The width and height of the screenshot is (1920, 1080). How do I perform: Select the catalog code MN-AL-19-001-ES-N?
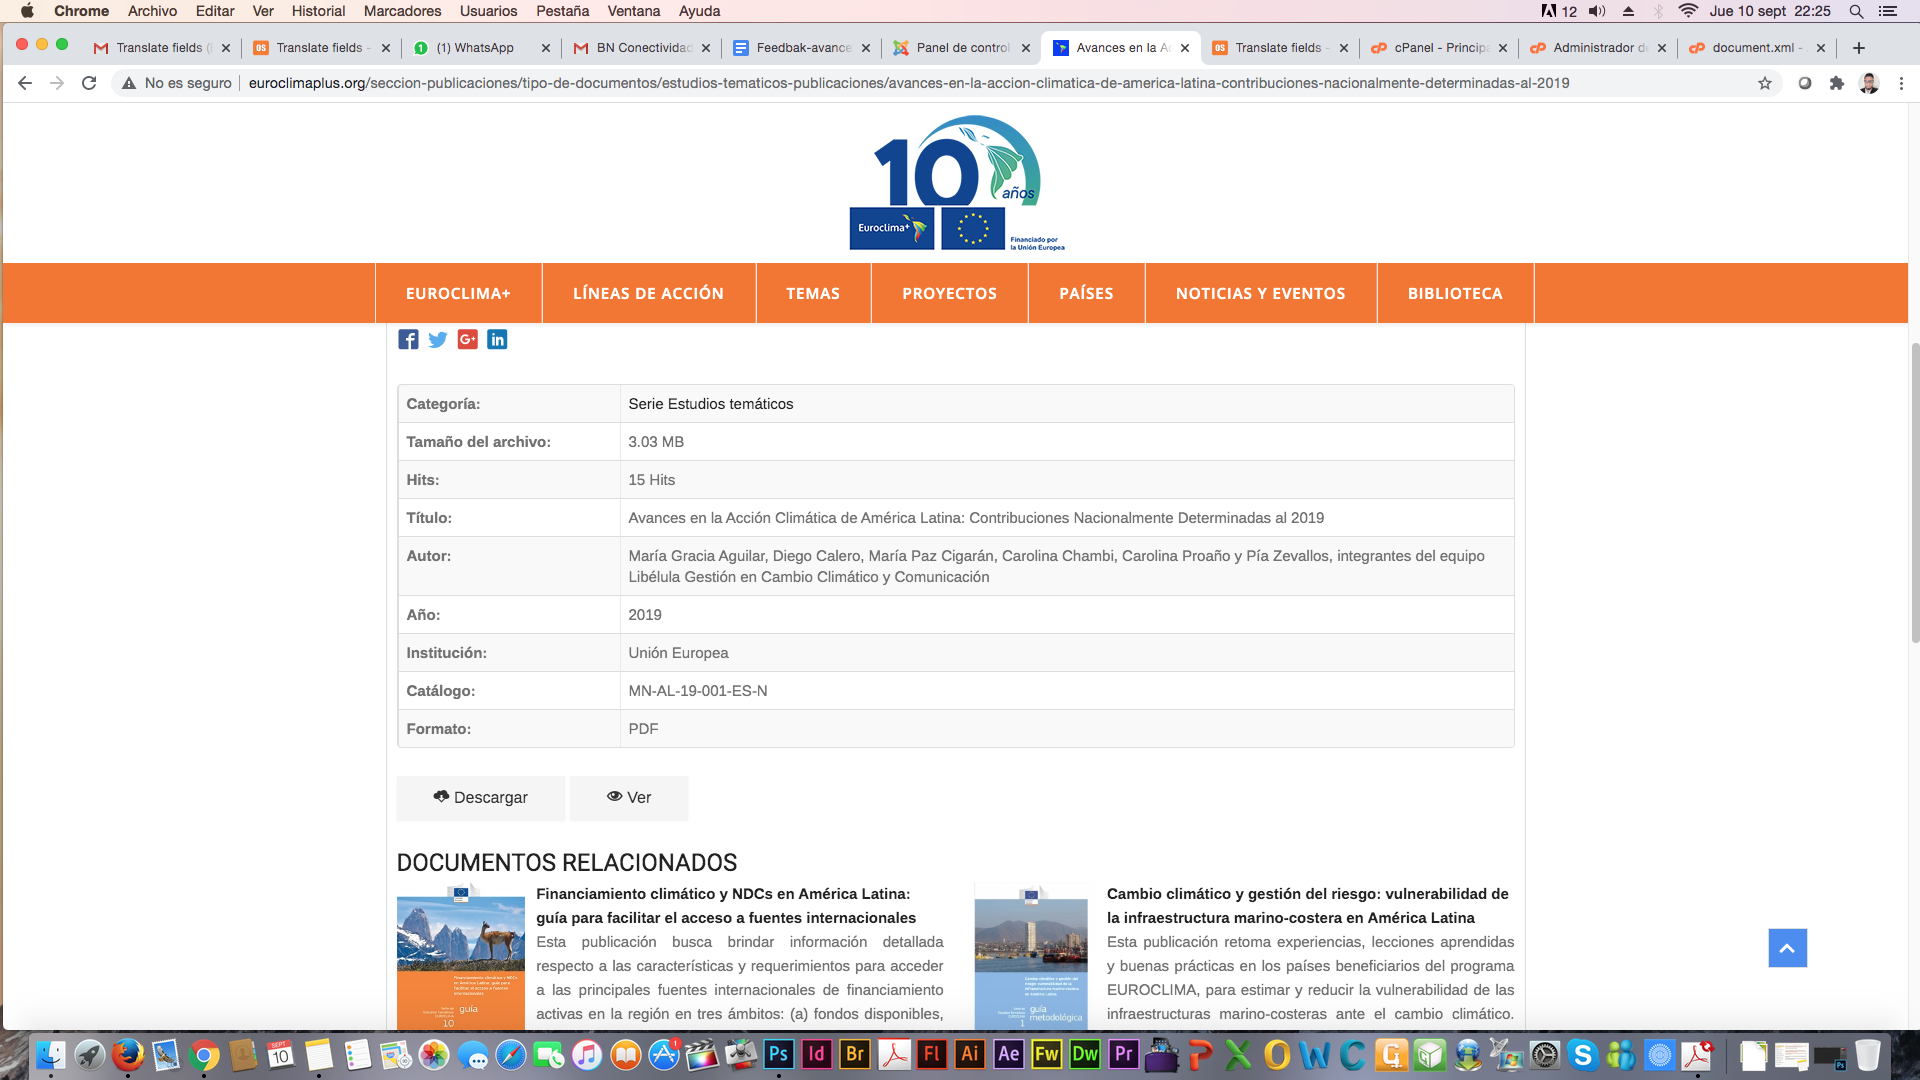pyautogui.click(x=698, y=691)
